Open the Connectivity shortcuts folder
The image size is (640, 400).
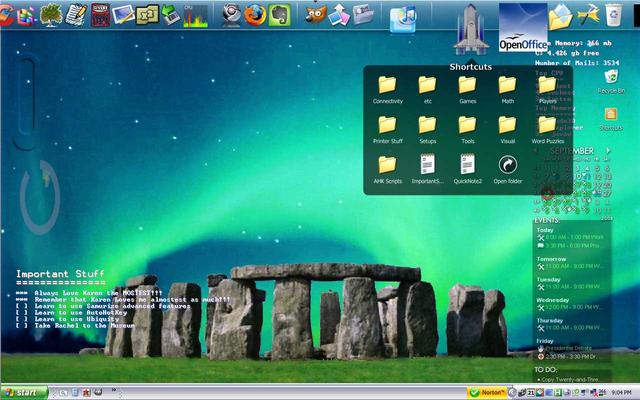[x=387, y=87]
